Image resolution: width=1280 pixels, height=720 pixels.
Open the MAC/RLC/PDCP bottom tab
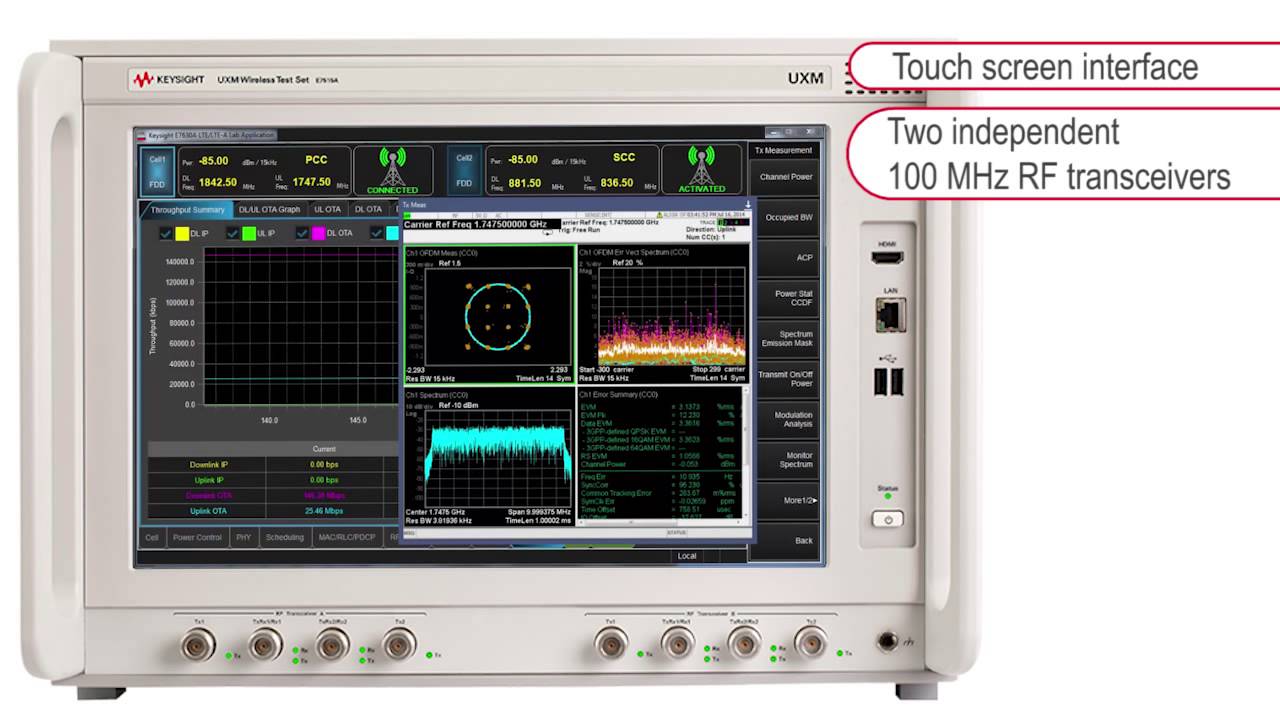(x=347, y=537)
